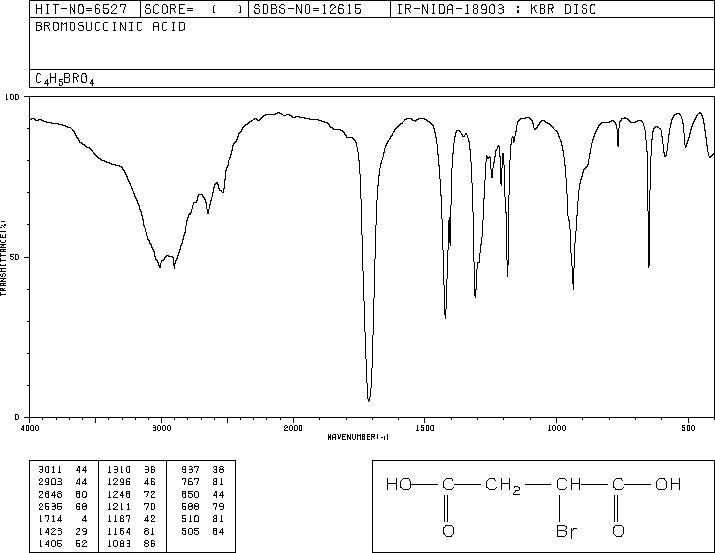The height and width of the screenshot is (553, 715).
Task: Click the broad O-H band minimum near 3000
Action: coord(160,266)
